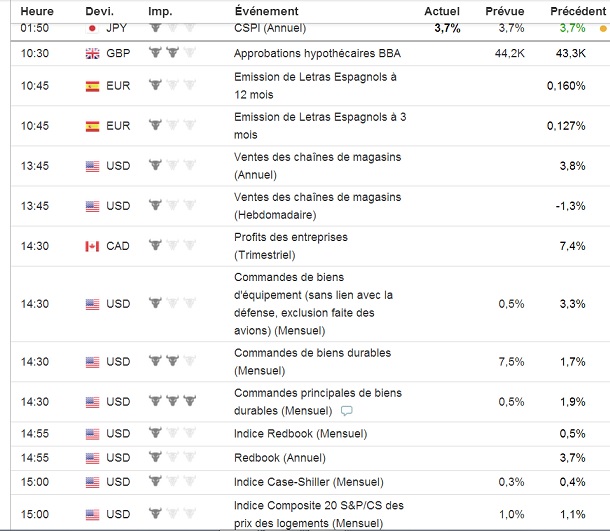The image size is (610, 531).
Task: Click the Événement column header
Action: coord(266,9)
